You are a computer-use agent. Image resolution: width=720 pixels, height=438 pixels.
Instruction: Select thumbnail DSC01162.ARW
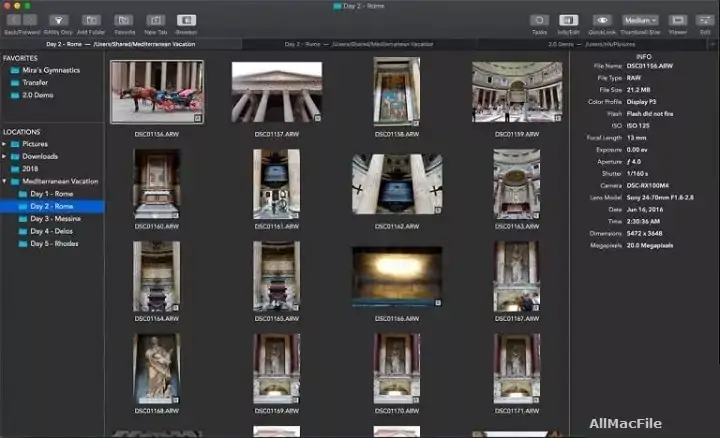pos(397,184)
